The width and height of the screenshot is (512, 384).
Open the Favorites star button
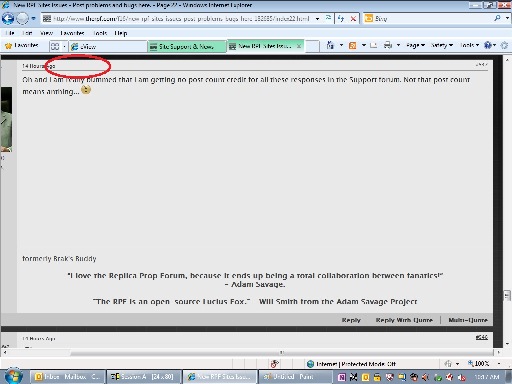22,45
